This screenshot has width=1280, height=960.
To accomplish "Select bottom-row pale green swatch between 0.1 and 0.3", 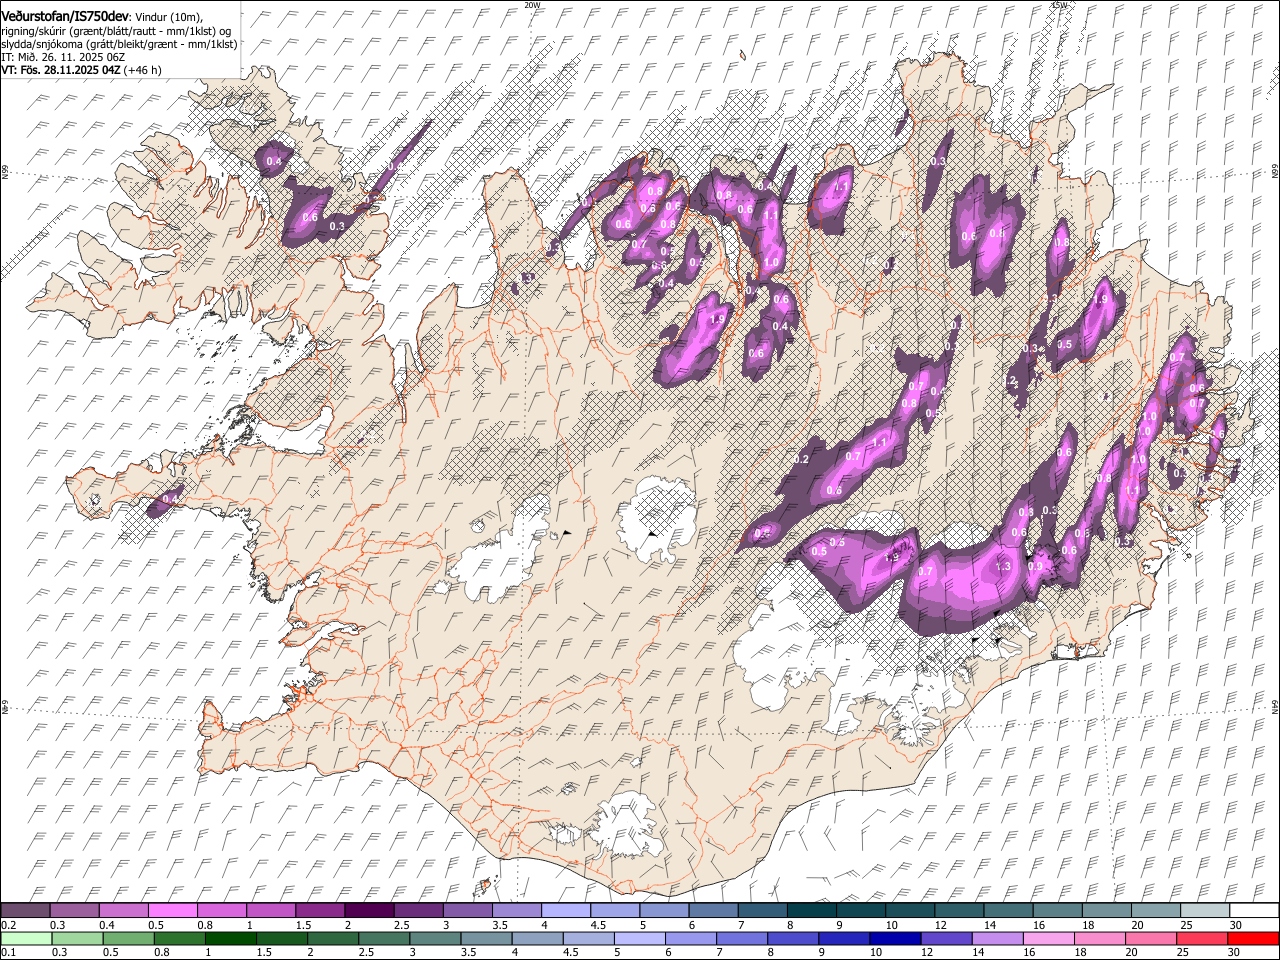I will (26, 939).
